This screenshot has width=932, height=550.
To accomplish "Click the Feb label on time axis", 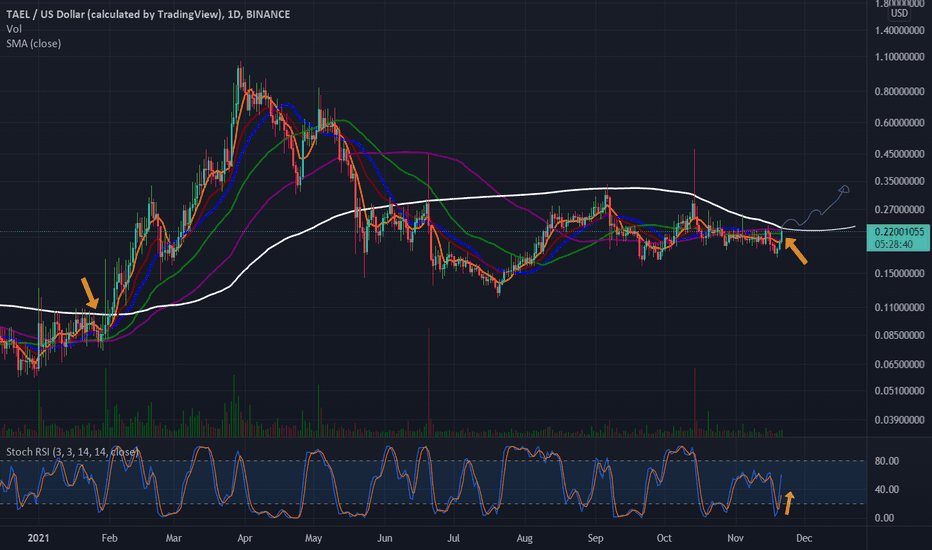I will point(109,538).
